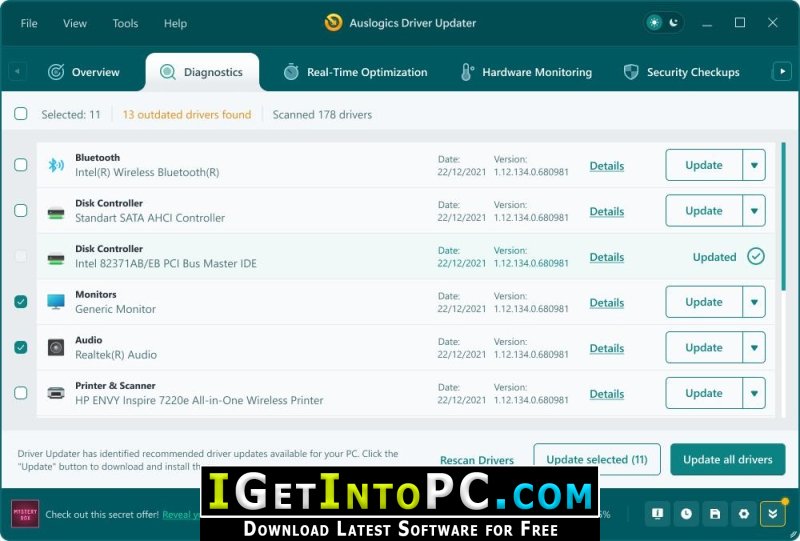Open the File menu
The image size is (800, 541).
click(29, 23)
